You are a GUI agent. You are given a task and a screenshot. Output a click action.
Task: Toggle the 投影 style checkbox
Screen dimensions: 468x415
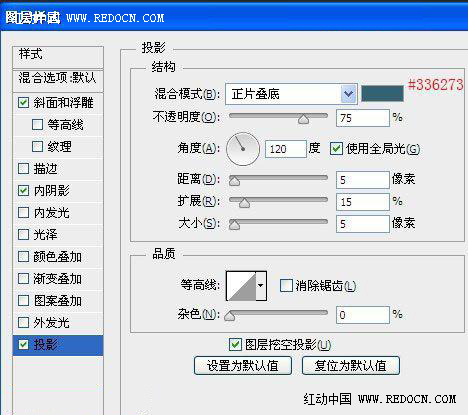point(23,345)
